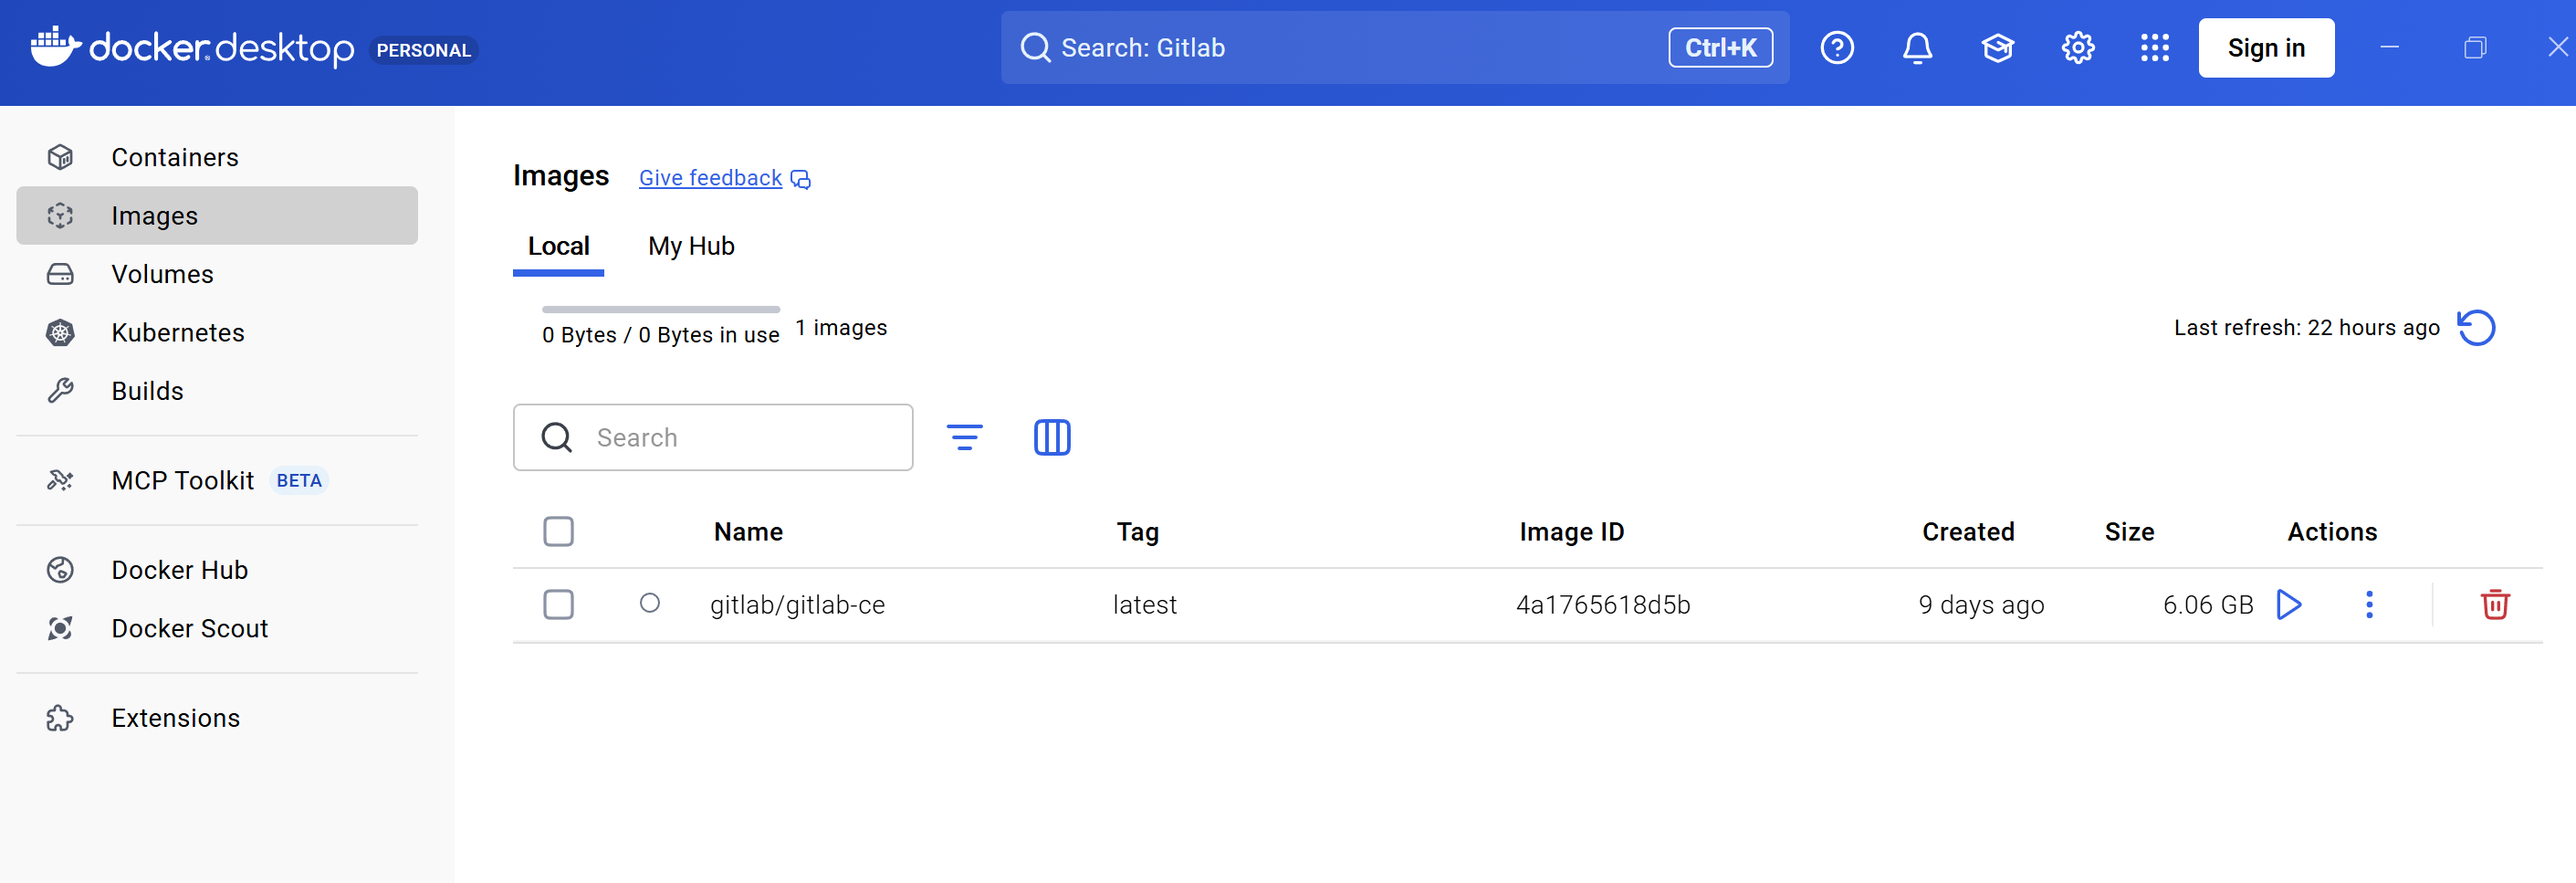This screenshot has width=2576, height=883.
Task: Switch to the Local tab
Action: 558,246
